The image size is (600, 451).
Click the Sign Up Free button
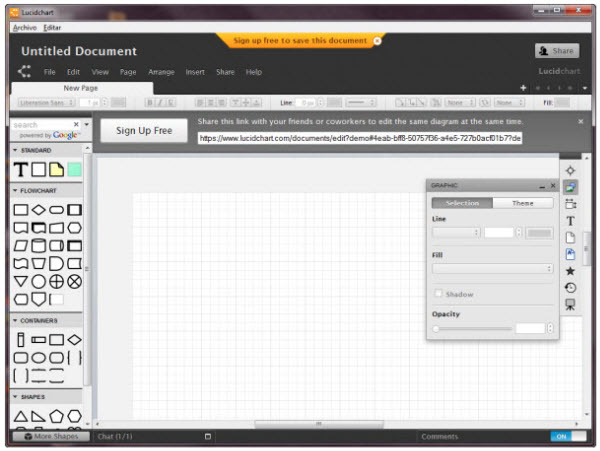coord(144,131)
